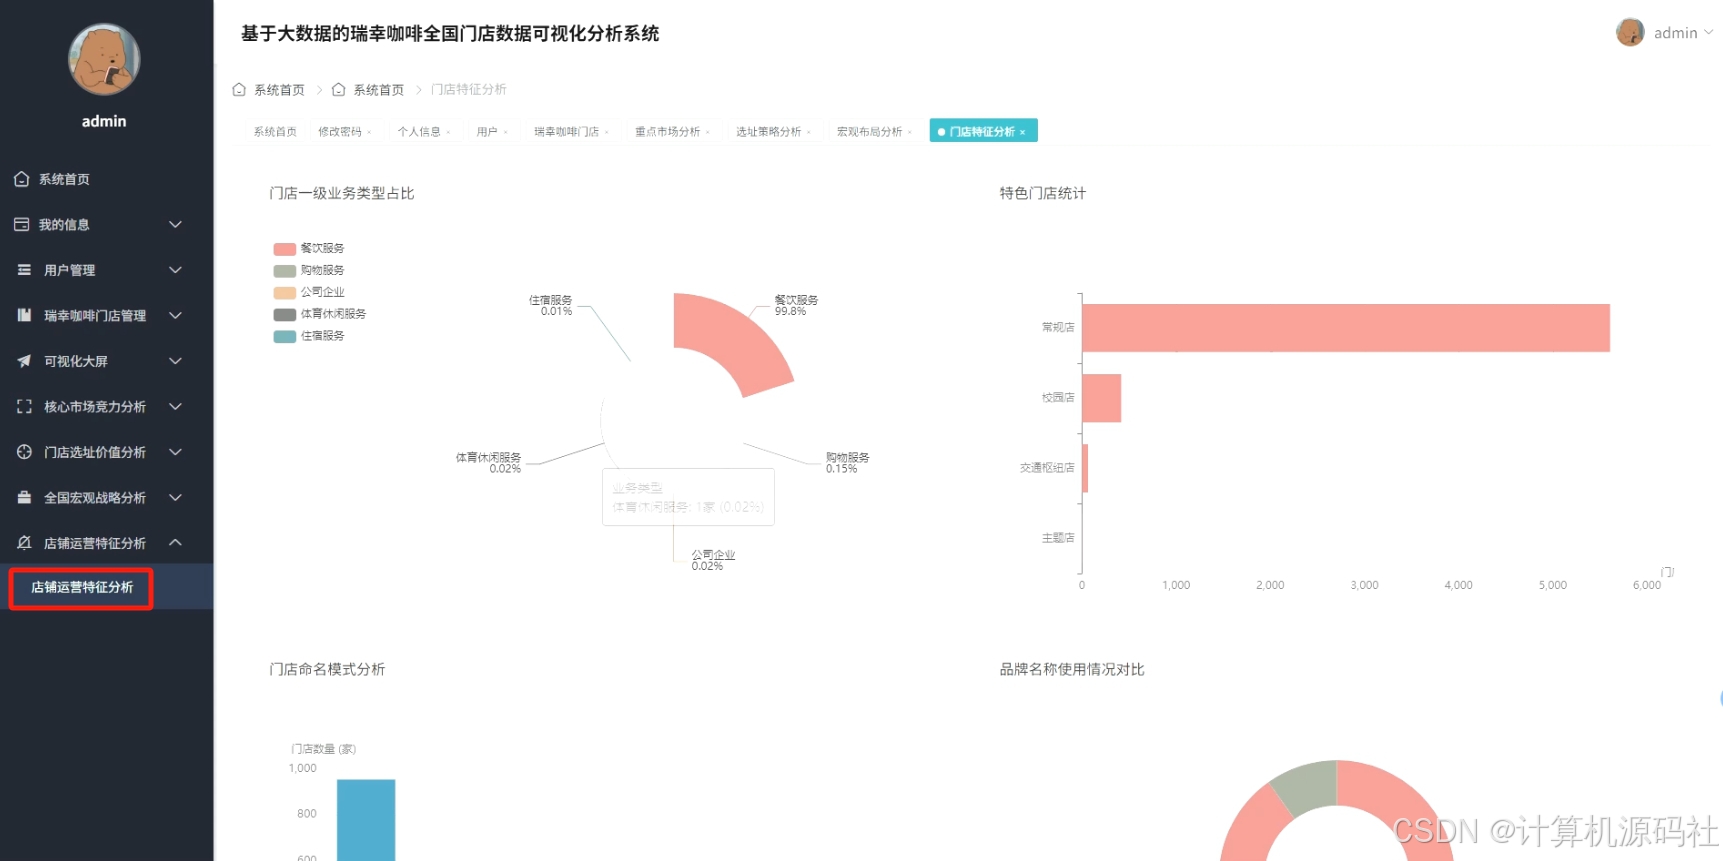Click the second breadcrumb home icon

coord(339,90)
